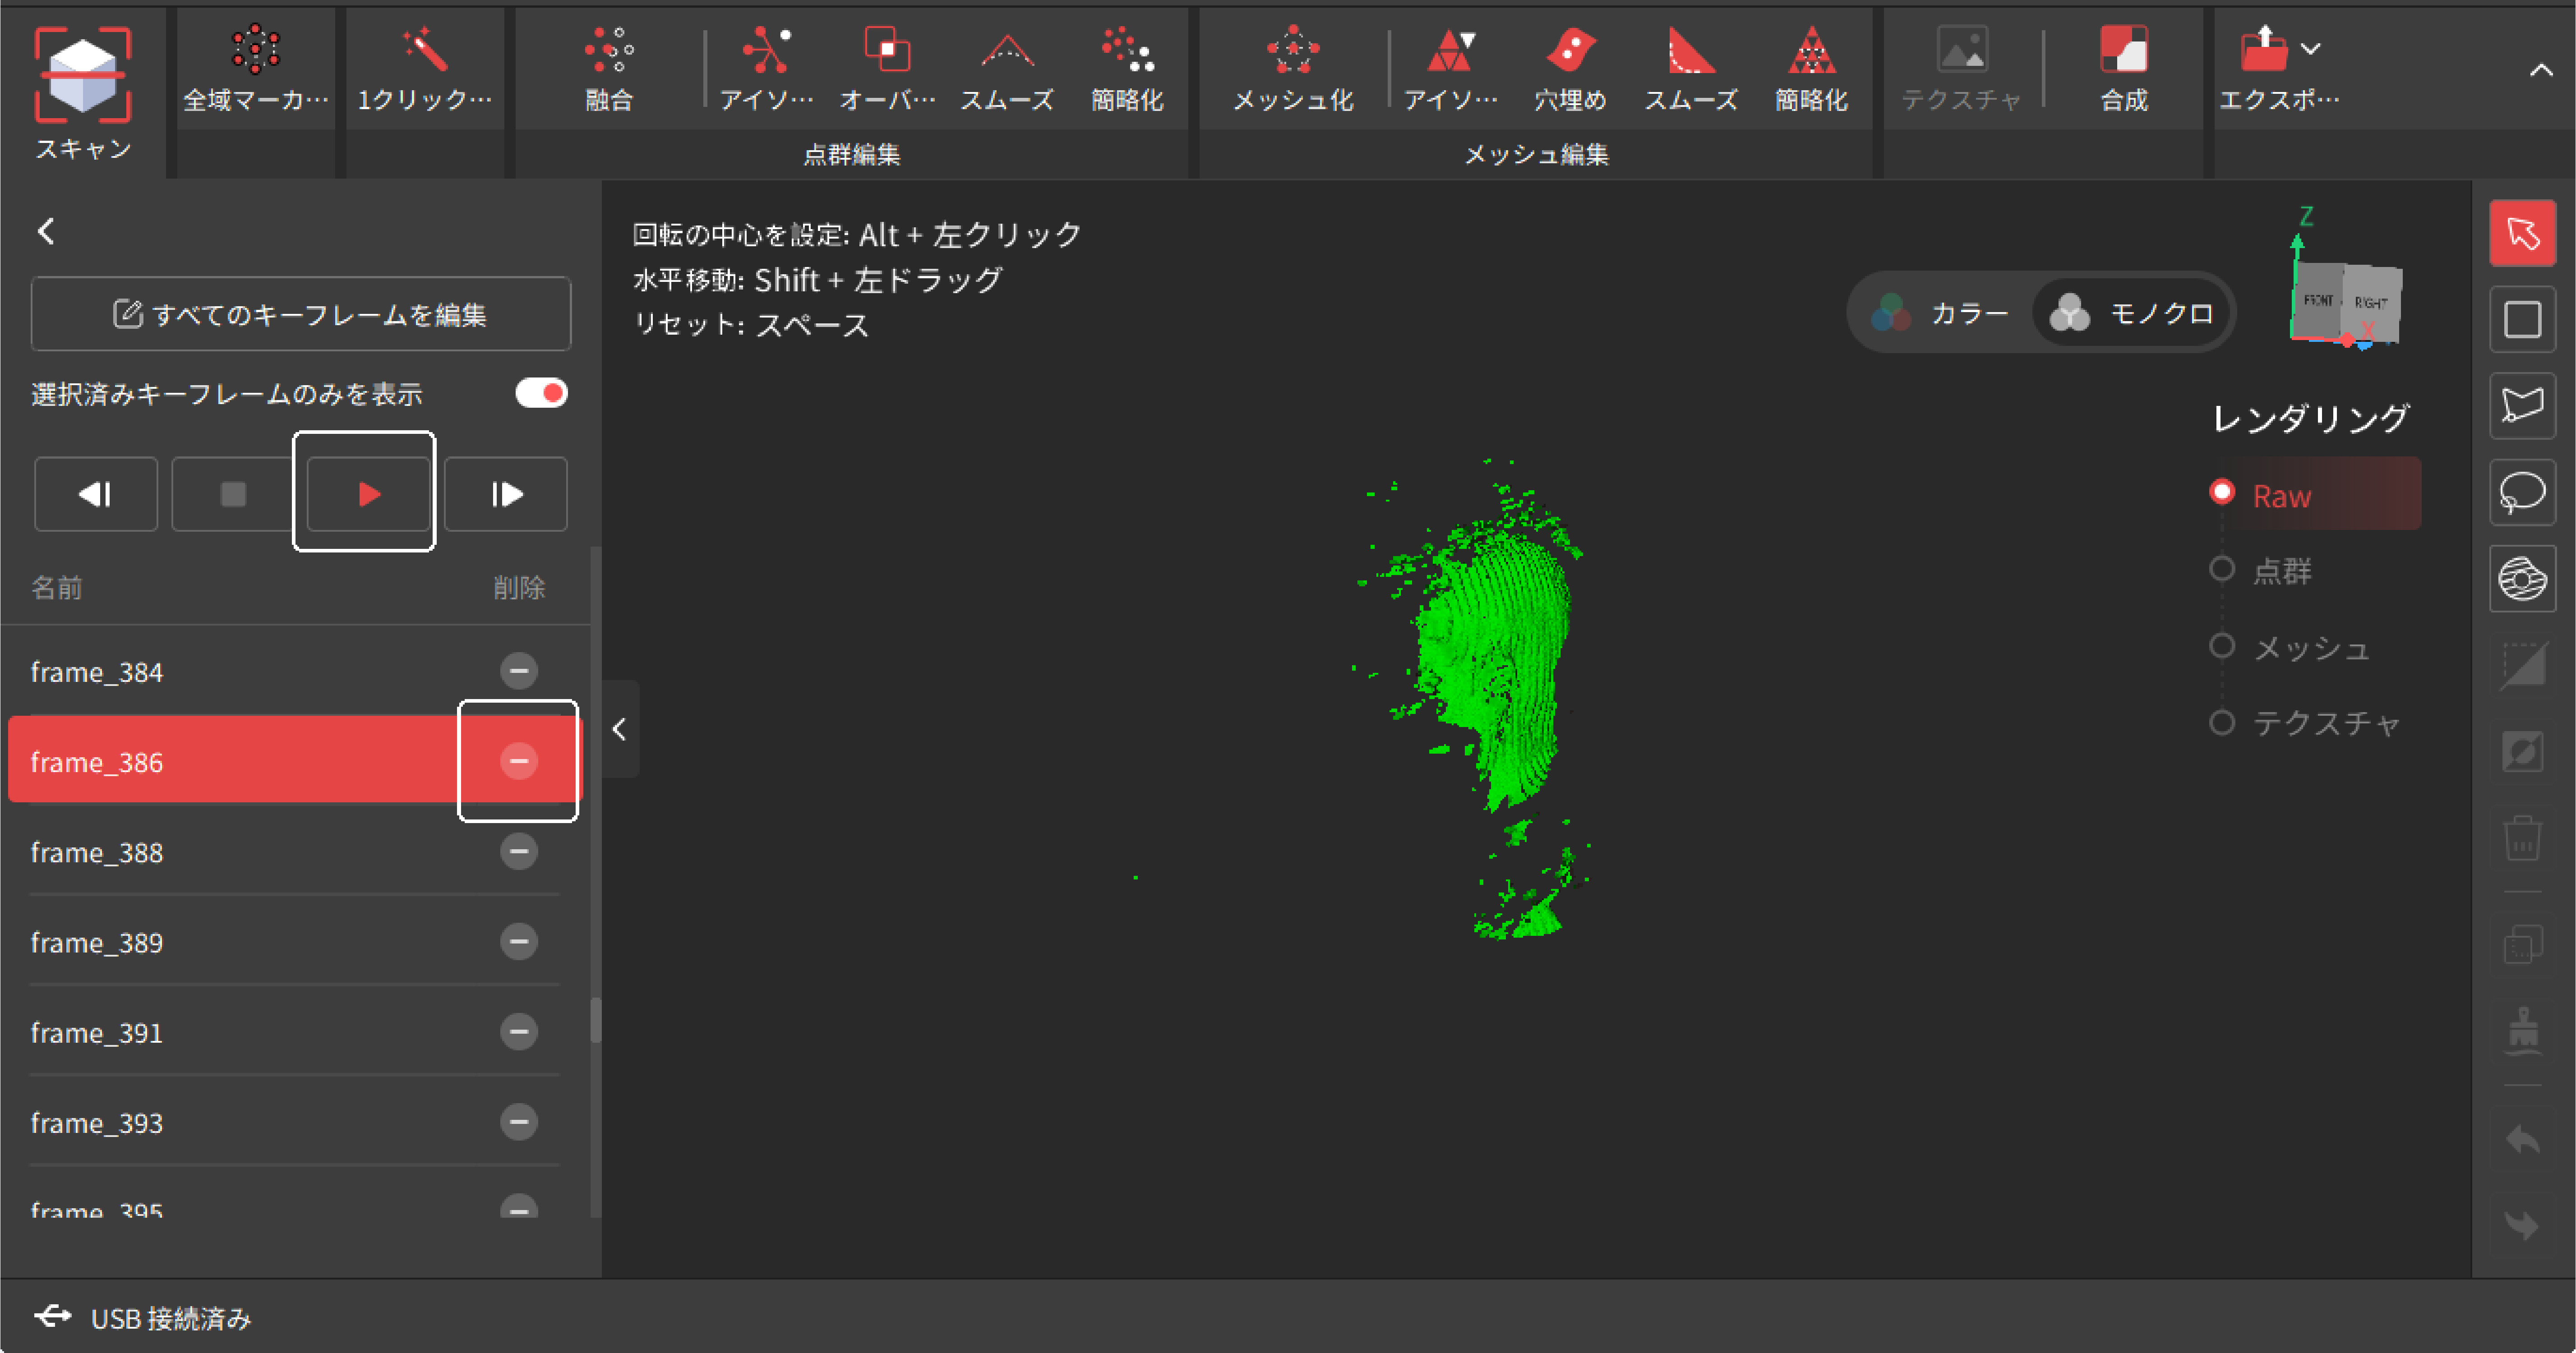Select frame_386 row
Image resolution: width=2576 pixels, height=1353 pixels.
pyautogui.click(x=295, y=761)
